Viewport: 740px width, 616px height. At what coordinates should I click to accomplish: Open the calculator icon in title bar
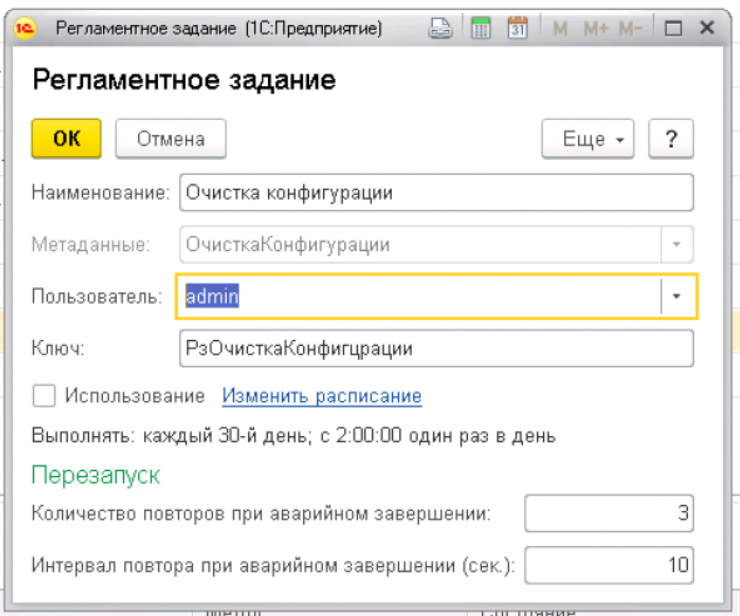point(481,28)
